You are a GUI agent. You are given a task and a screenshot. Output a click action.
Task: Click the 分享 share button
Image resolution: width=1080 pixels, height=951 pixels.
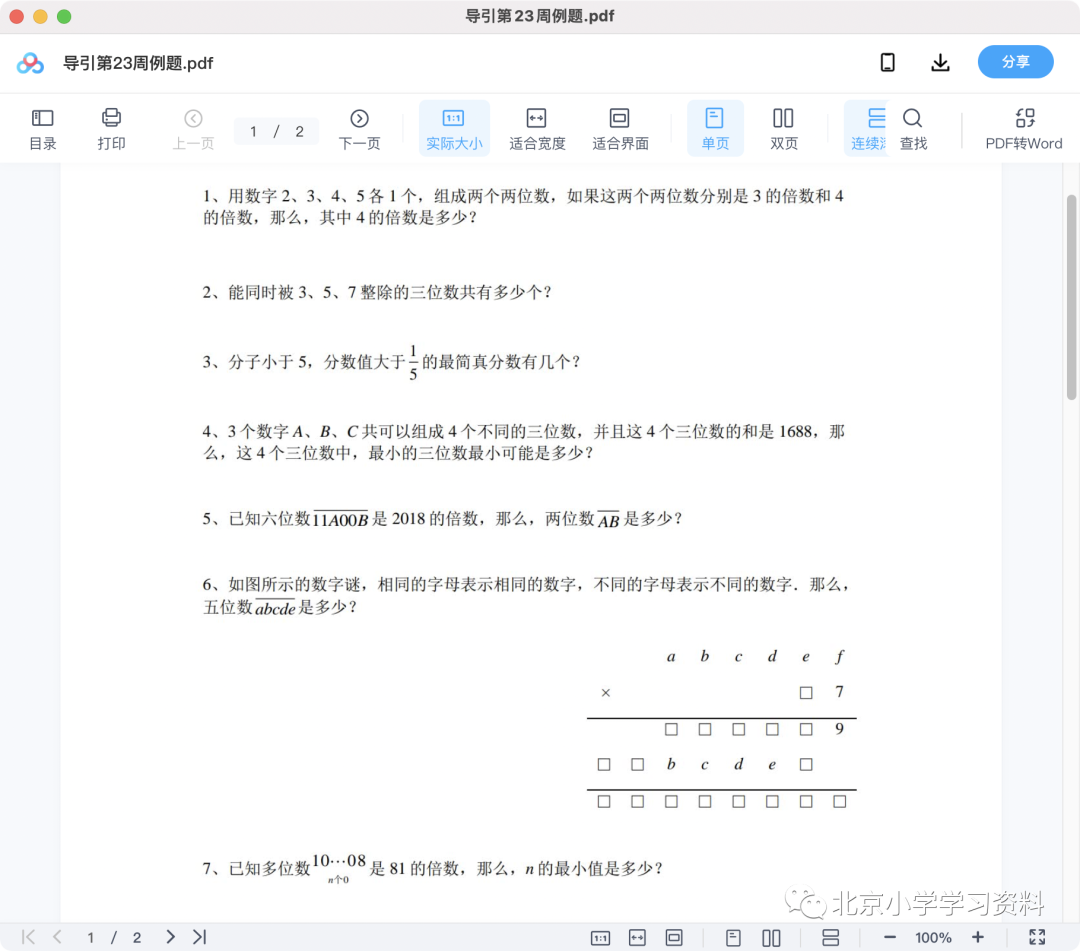1015,62
